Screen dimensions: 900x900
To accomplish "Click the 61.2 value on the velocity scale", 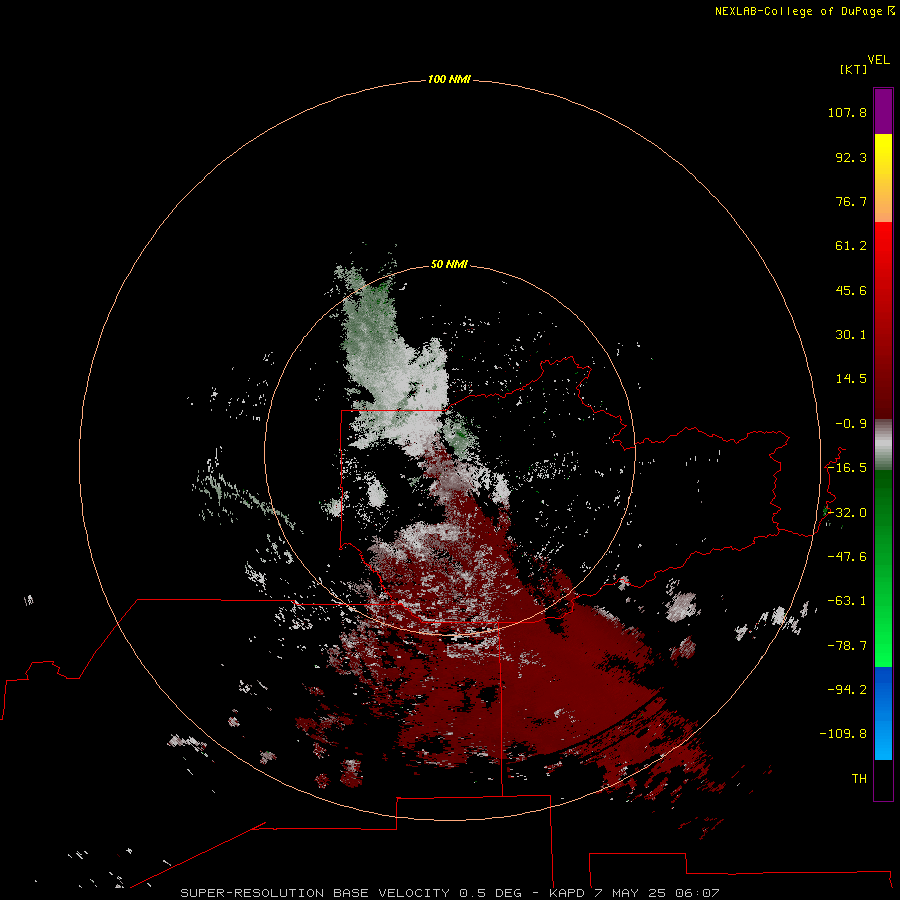I will [851, 246].
